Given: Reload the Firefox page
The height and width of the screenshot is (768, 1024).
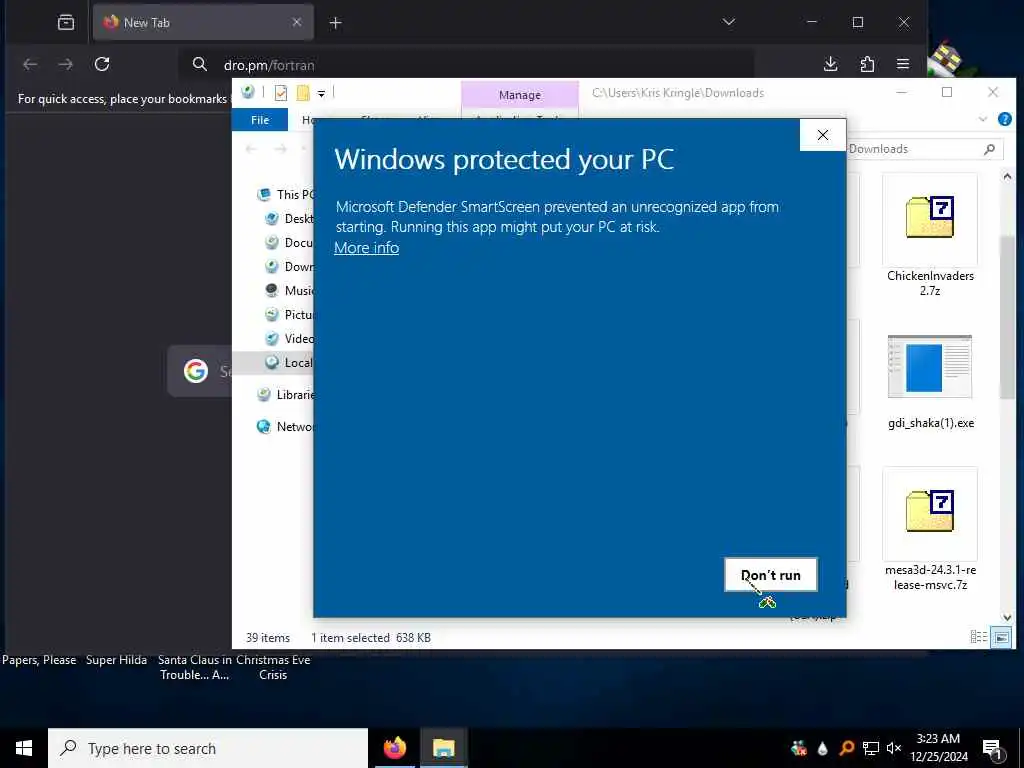Looking at the screenshot, I should point(102,64).
